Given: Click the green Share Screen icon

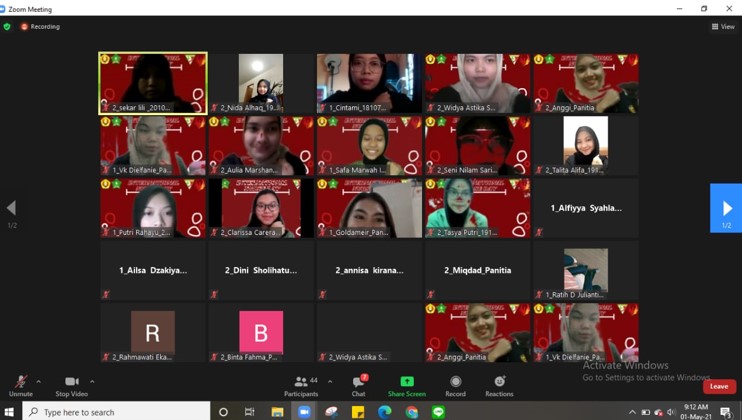Looking at the screenshot, I should 407,381.
